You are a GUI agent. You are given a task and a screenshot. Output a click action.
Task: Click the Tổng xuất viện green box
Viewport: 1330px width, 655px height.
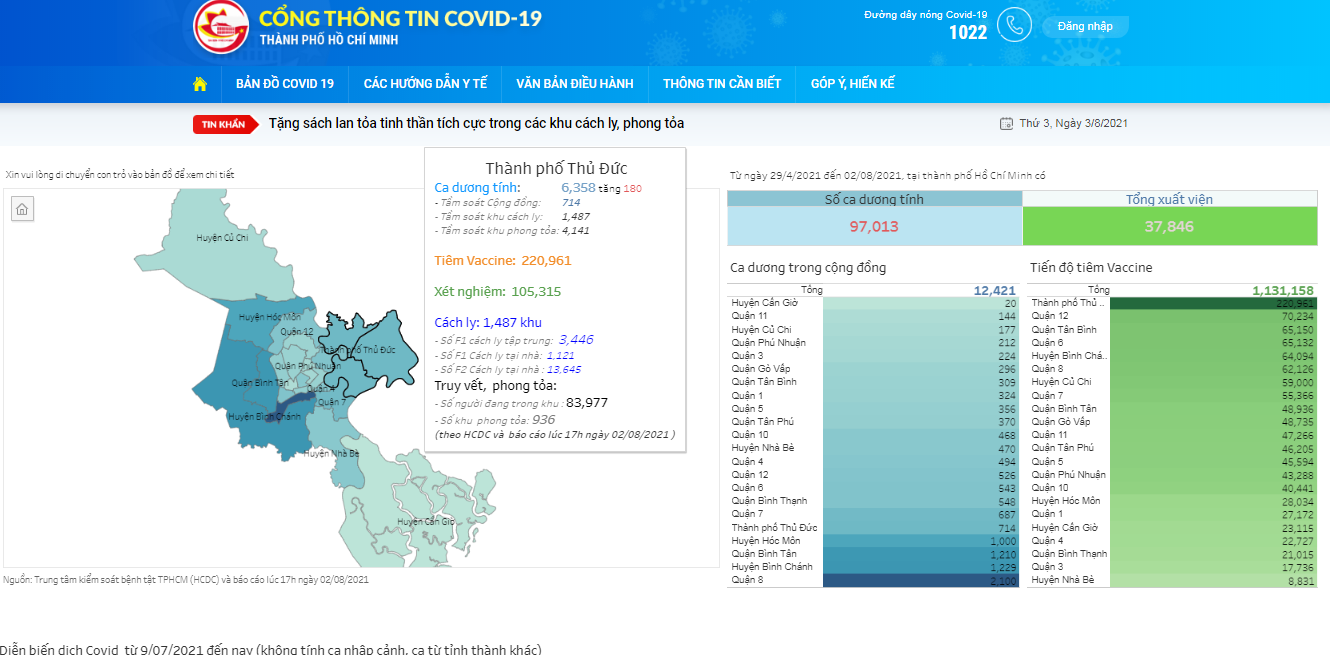[1169, 226]
